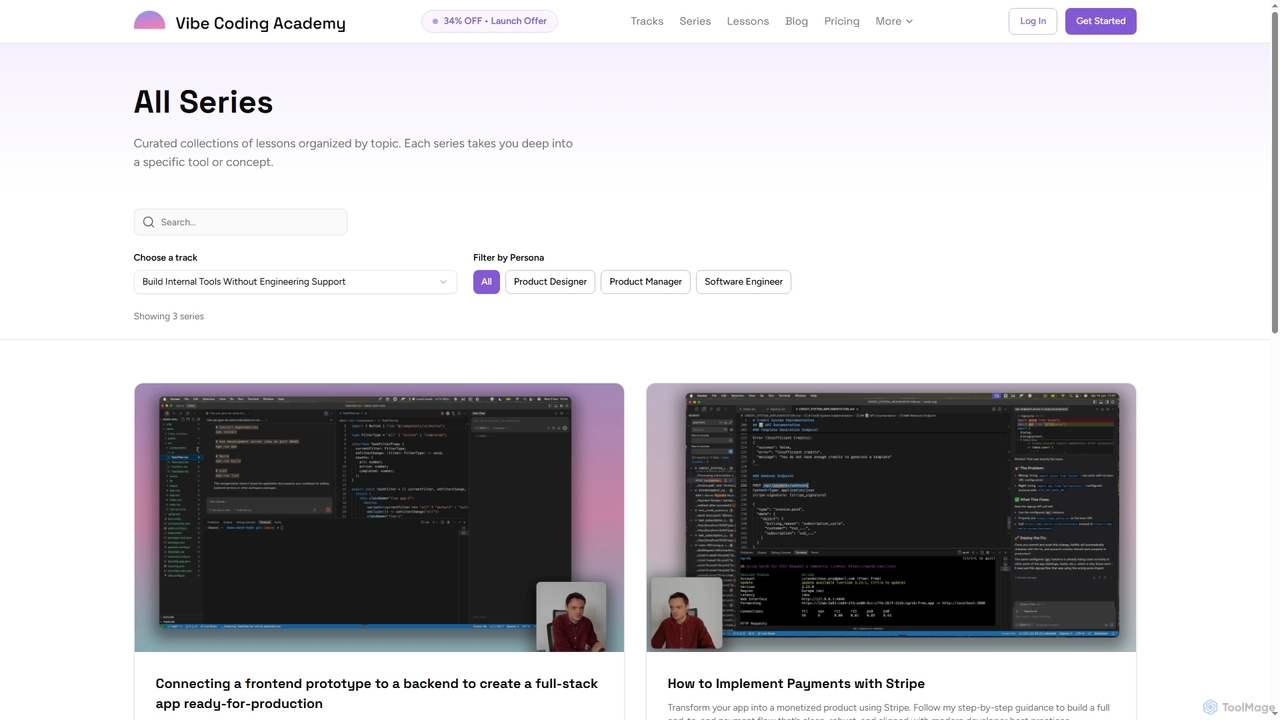This screenshot has width=1280, height=720.
Task: Open the frontend-to-backend series thumbnail
Action: pyautogui.click(x=379, y=517)
